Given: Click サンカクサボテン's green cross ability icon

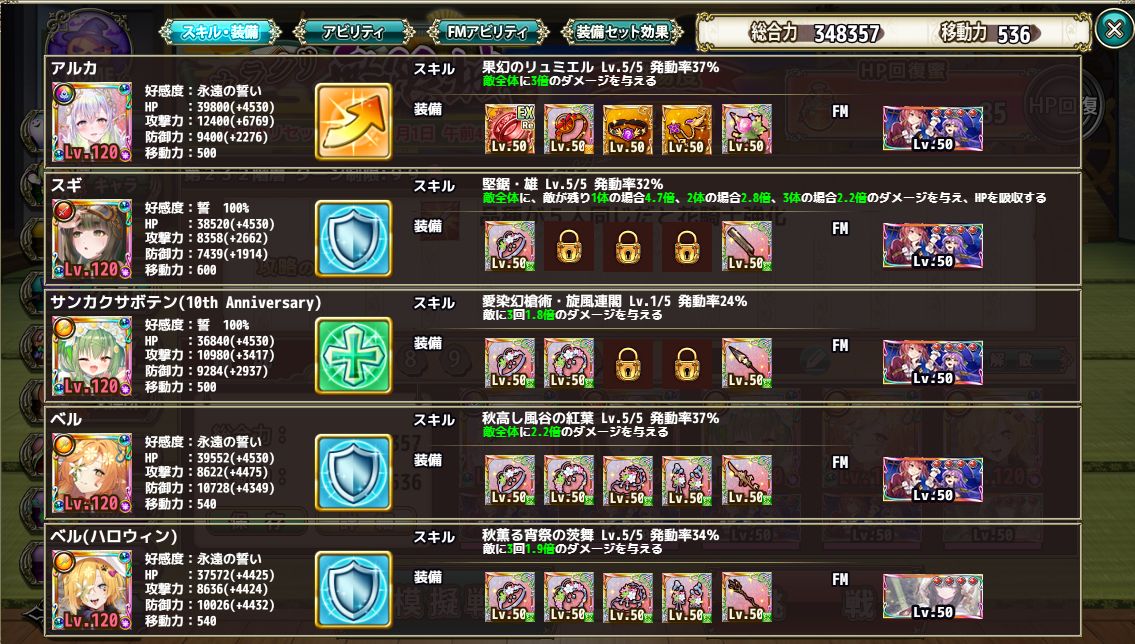Looking at the screenshot, I should point(353,355).
